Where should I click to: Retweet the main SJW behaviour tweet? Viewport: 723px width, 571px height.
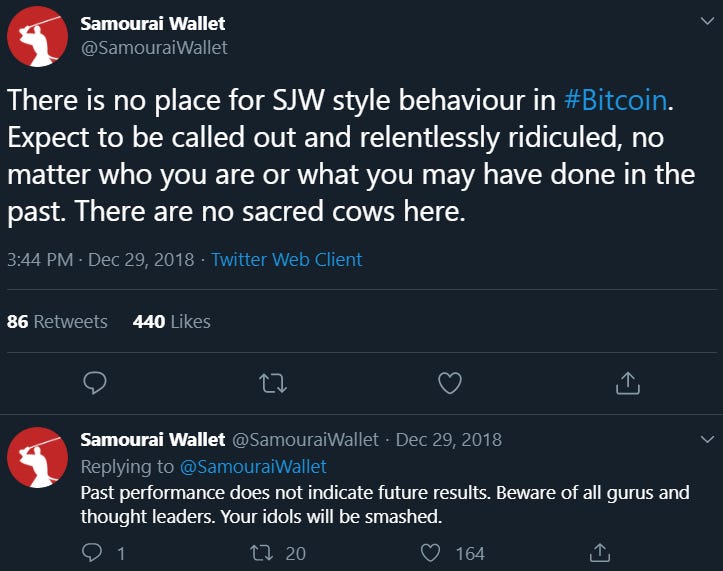[x=273, y=383]
